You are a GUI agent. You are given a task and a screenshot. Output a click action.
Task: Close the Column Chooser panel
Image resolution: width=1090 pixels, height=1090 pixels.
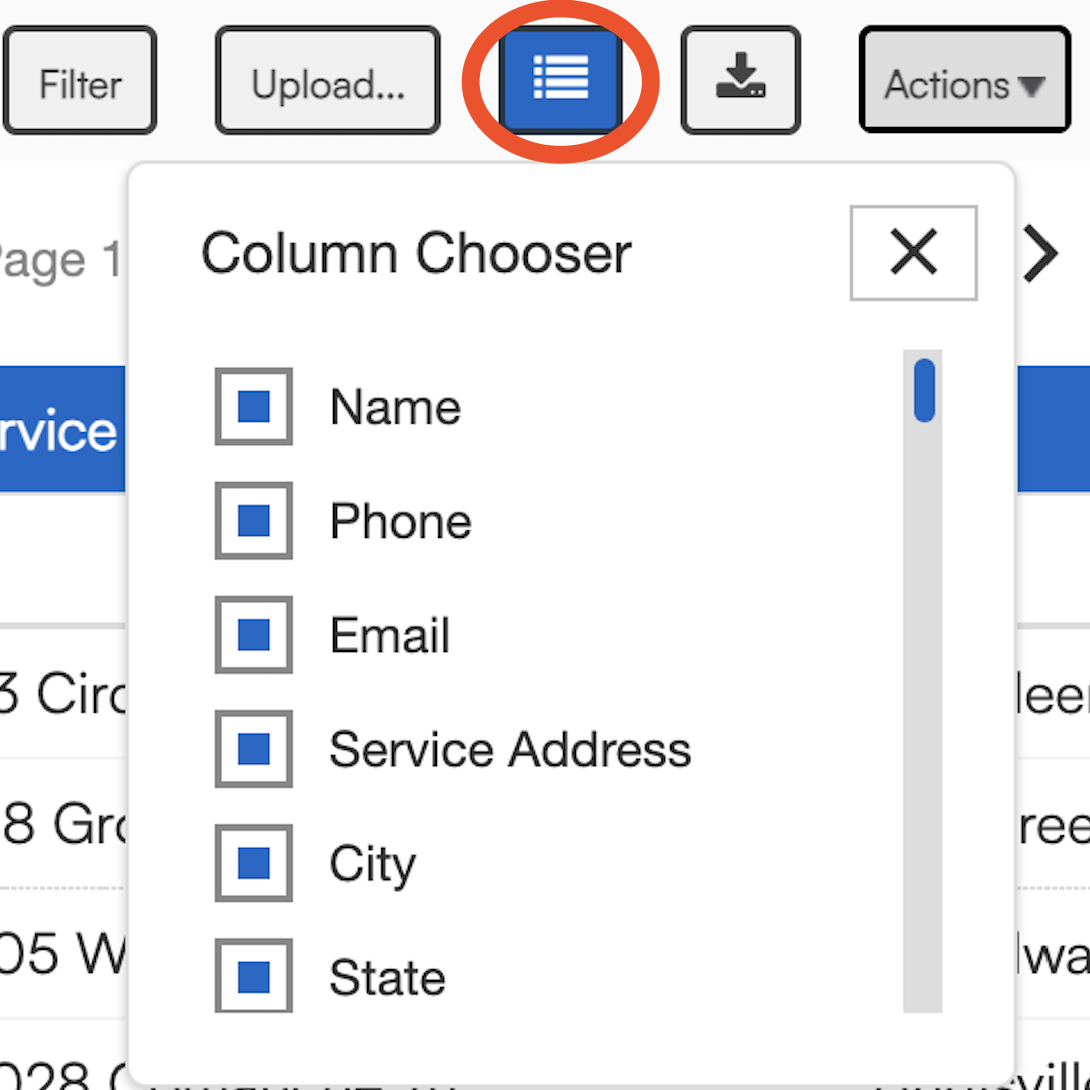click(913, 252)
